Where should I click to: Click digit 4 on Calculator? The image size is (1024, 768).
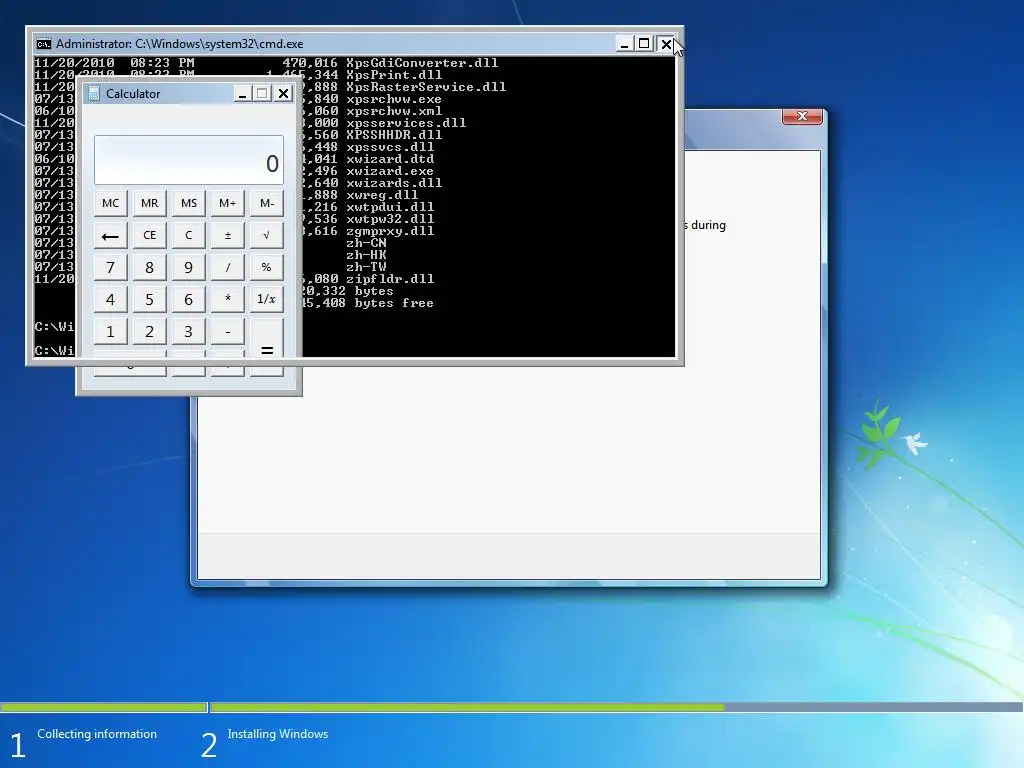(x=110, y=299)
